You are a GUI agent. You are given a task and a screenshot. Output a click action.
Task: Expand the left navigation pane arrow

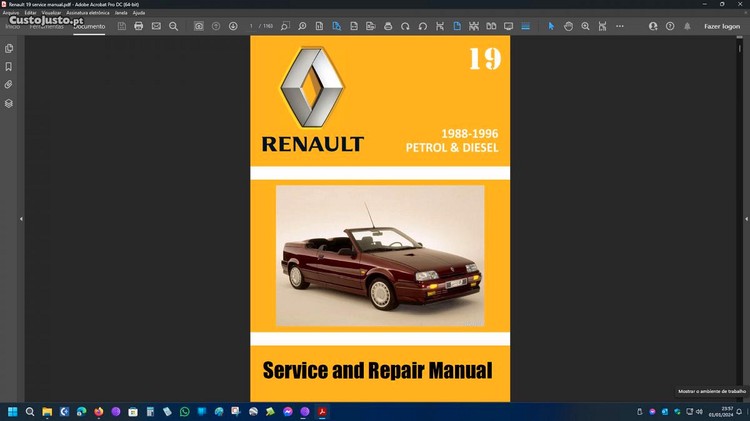21,219
